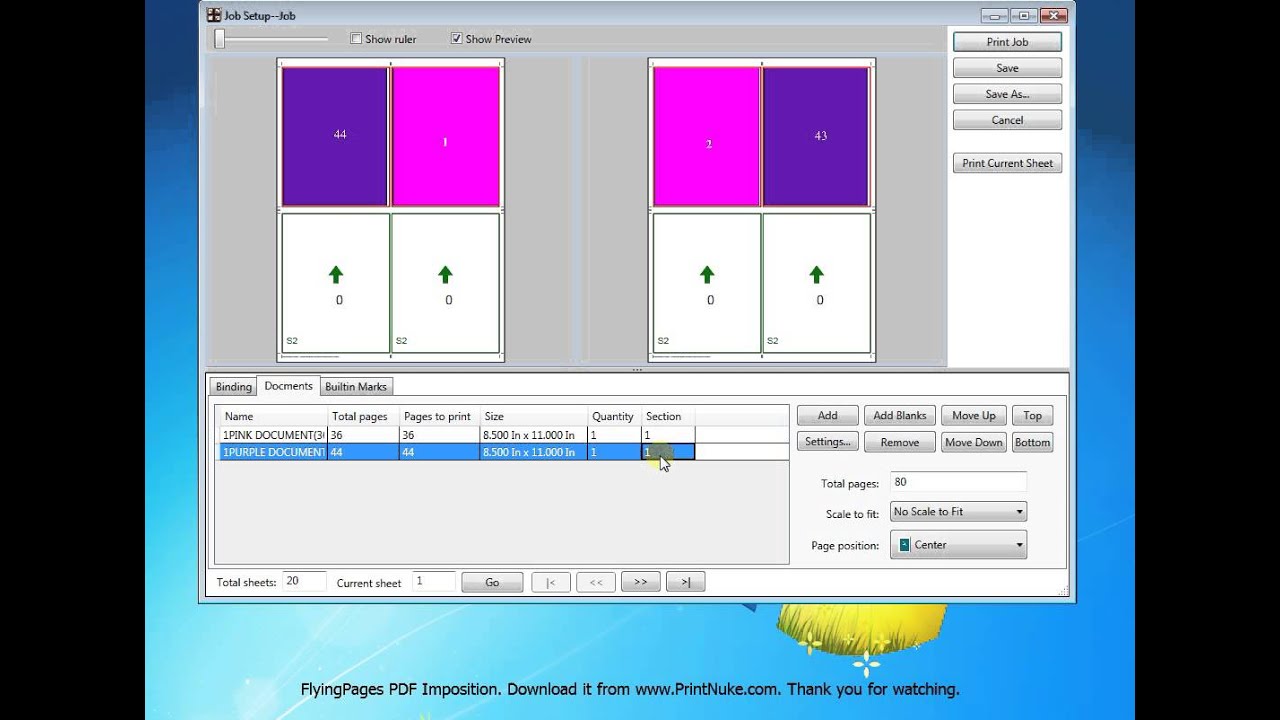Enable the Show ruler checkbox
Viewport: 1280px width, 720px height.
(x=356, y=39)
